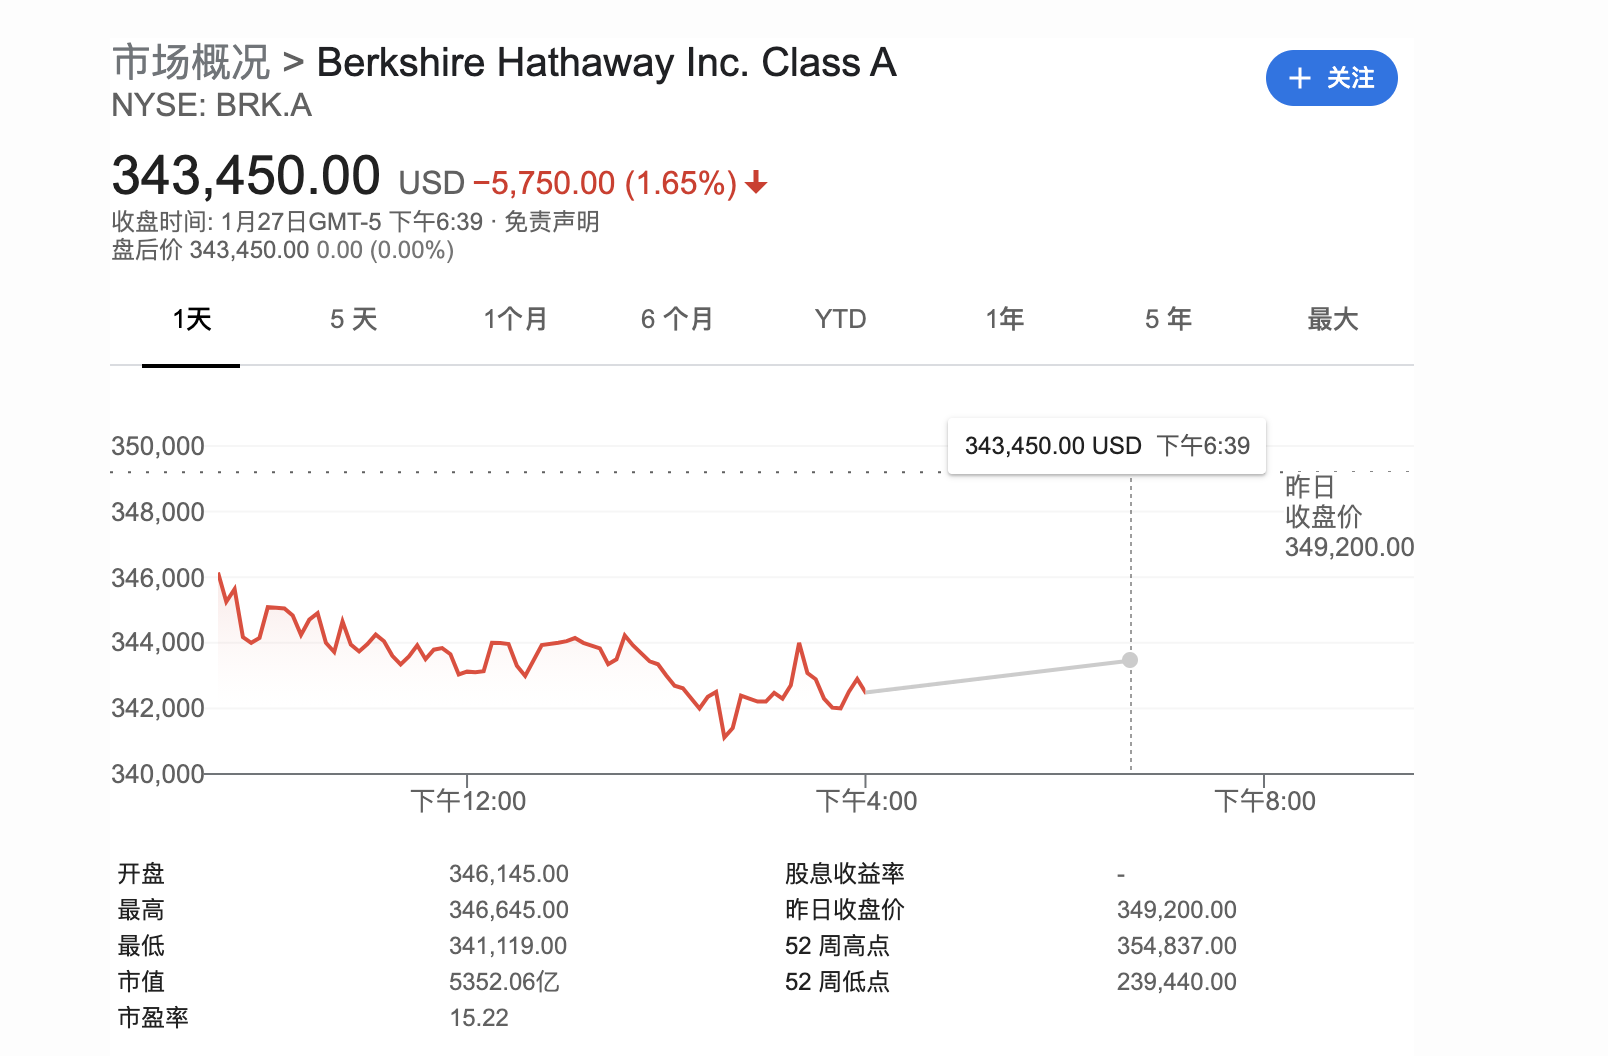Open the 市场概况 market overview link
Viewport: 1608px width, 1056px height.
191,63
